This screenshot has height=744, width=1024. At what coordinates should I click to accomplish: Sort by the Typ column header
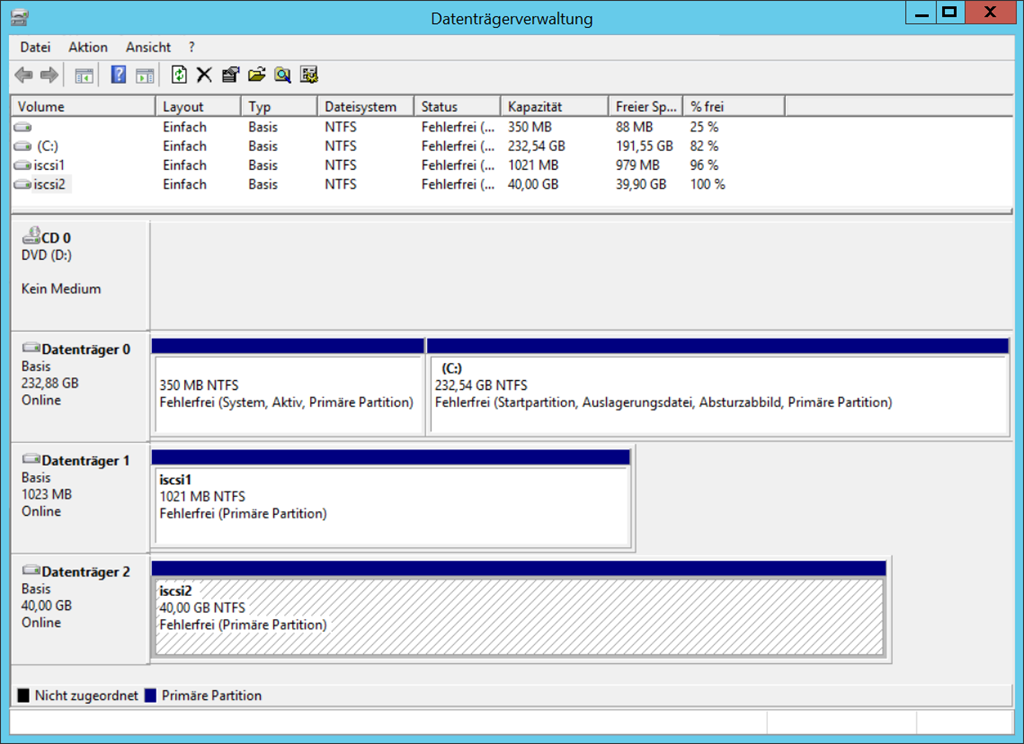pyautogui.click(x=280, y=106)
